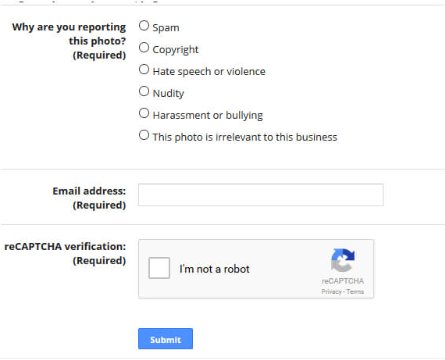Viewport: 445px width, 360px height.
Task: Click the Email address field label
Action: 89,191
